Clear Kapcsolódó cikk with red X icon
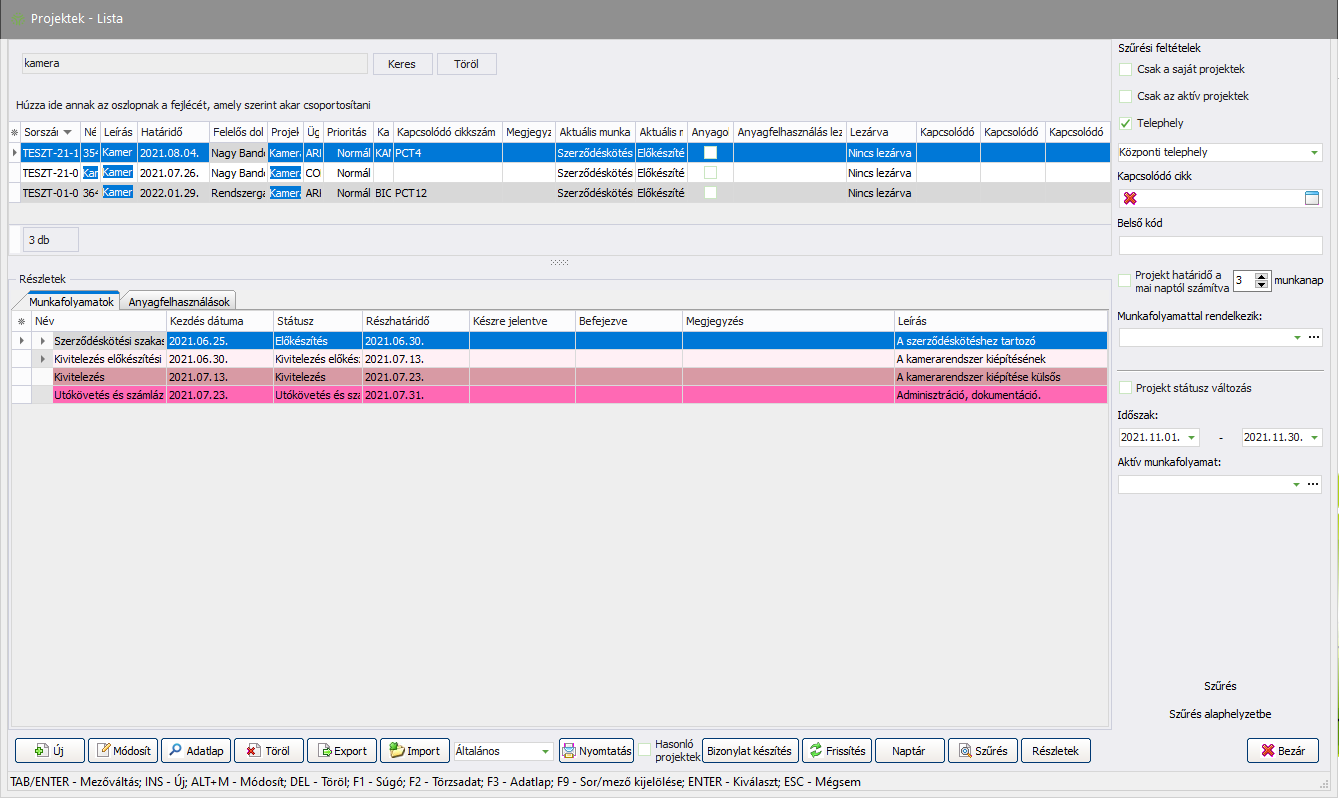Screen dimensions: 1339x798 pos(1130,198)
